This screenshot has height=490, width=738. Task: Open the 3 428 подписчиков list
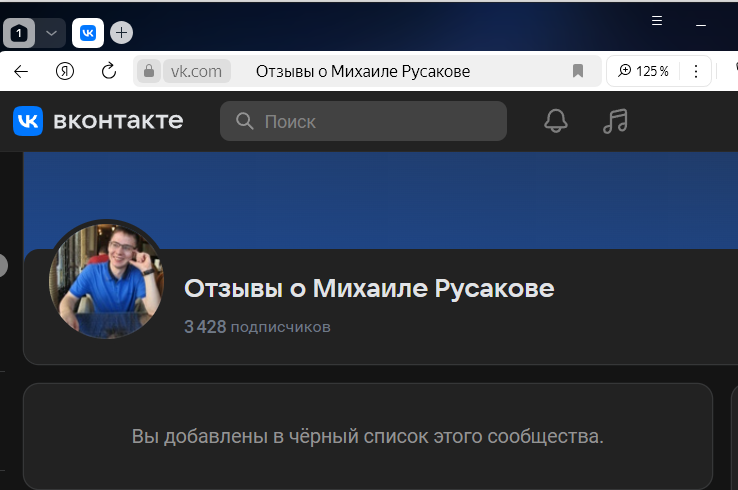(257, 327)
